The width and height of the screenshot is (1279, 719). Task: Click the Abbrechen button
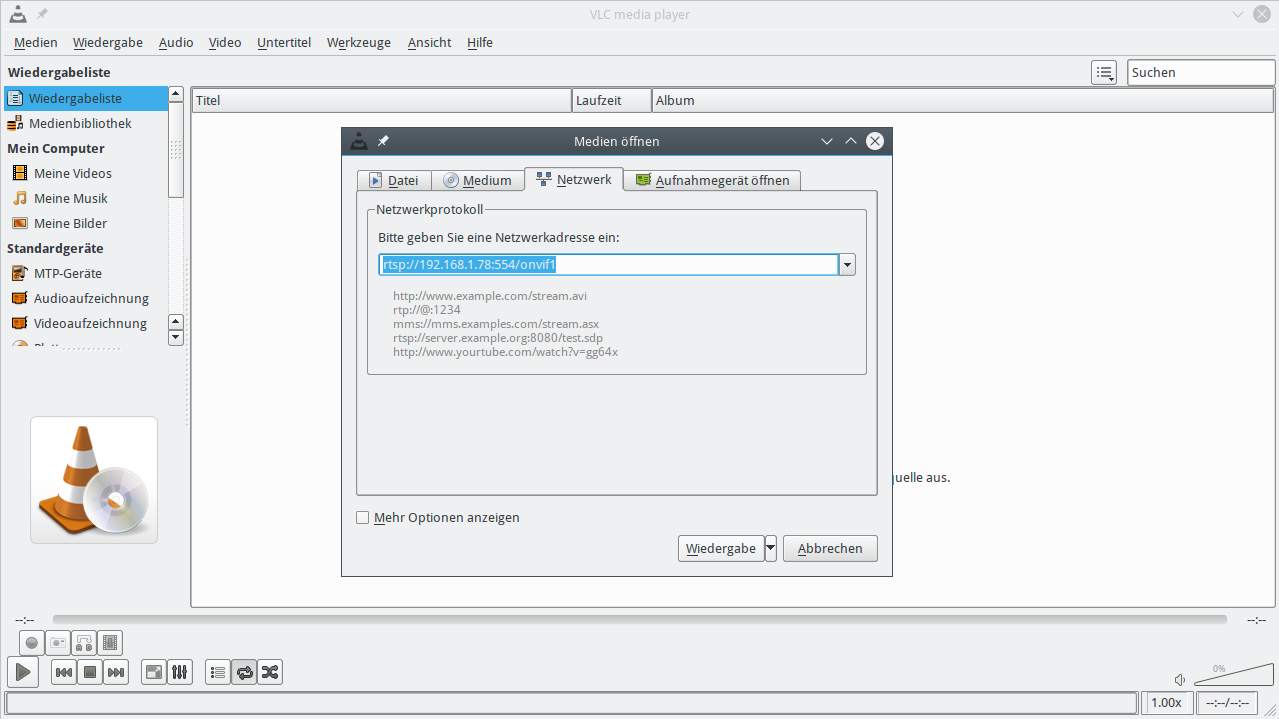pos(830,548)
